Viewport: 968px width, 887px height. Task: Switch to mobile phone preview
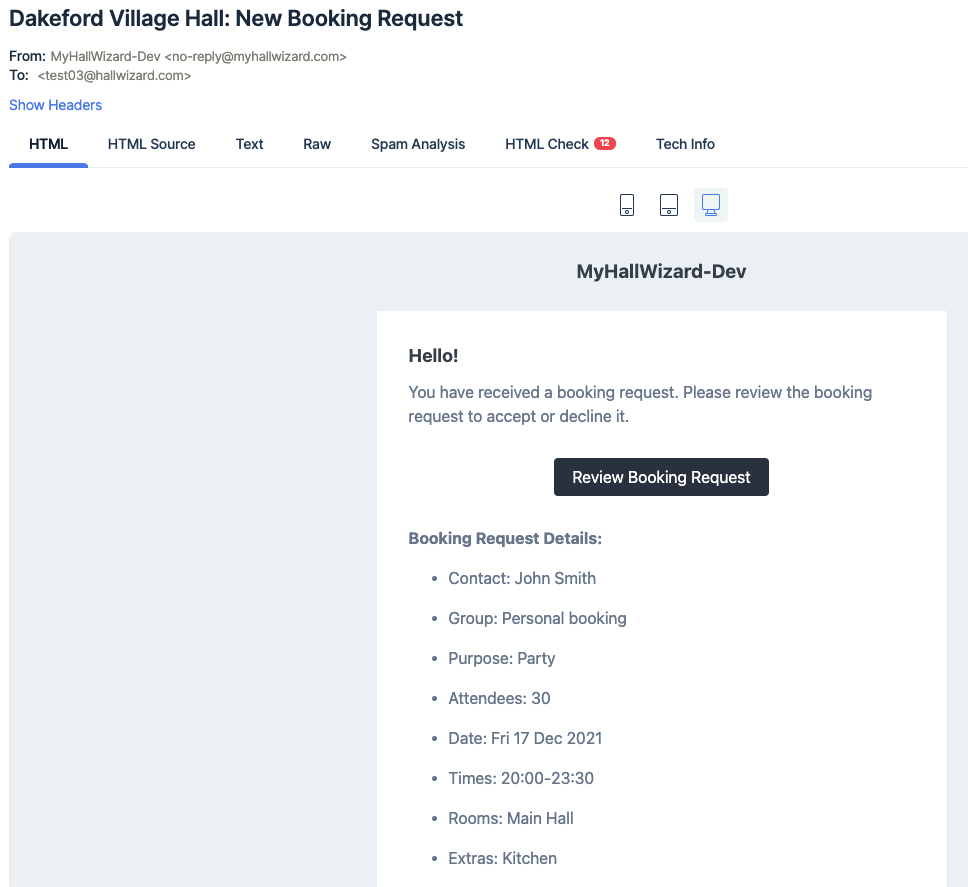(627, 205)
